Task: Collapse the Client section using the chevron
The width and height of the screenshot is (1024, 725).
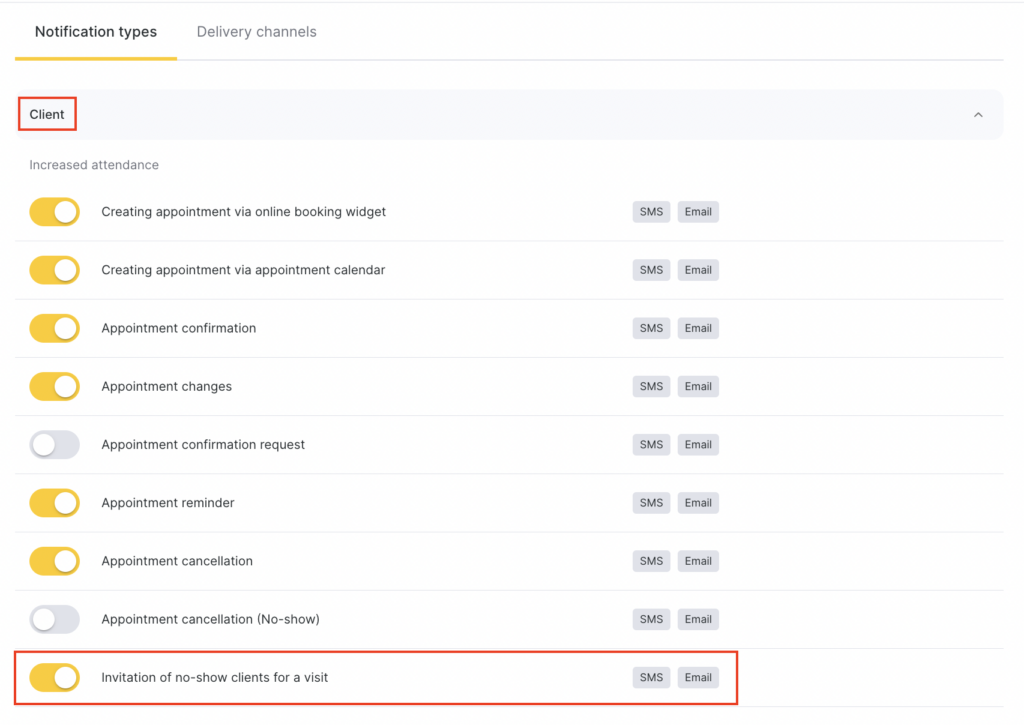Action: coord(978,115)
